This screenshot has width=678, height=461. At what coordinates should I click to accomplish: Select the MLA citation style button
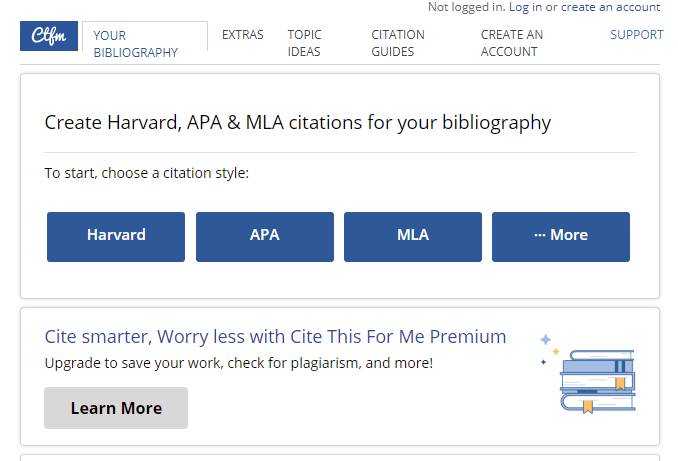(413, 236)
